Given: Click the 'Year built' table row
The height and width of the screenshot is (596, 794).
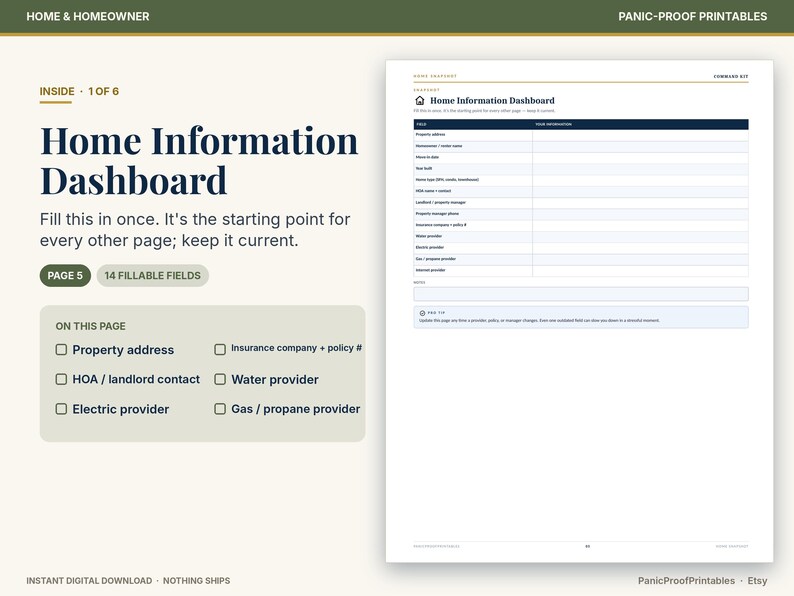Looking at the screenshot, I should (581, 169).
